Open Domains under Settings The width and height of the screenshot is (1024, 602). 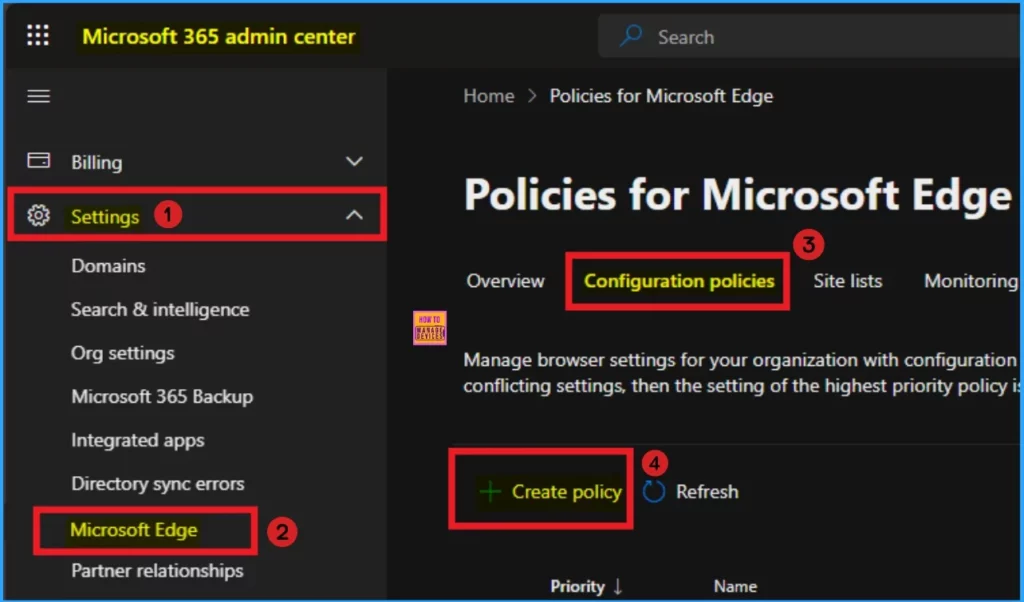click(108, 266)
